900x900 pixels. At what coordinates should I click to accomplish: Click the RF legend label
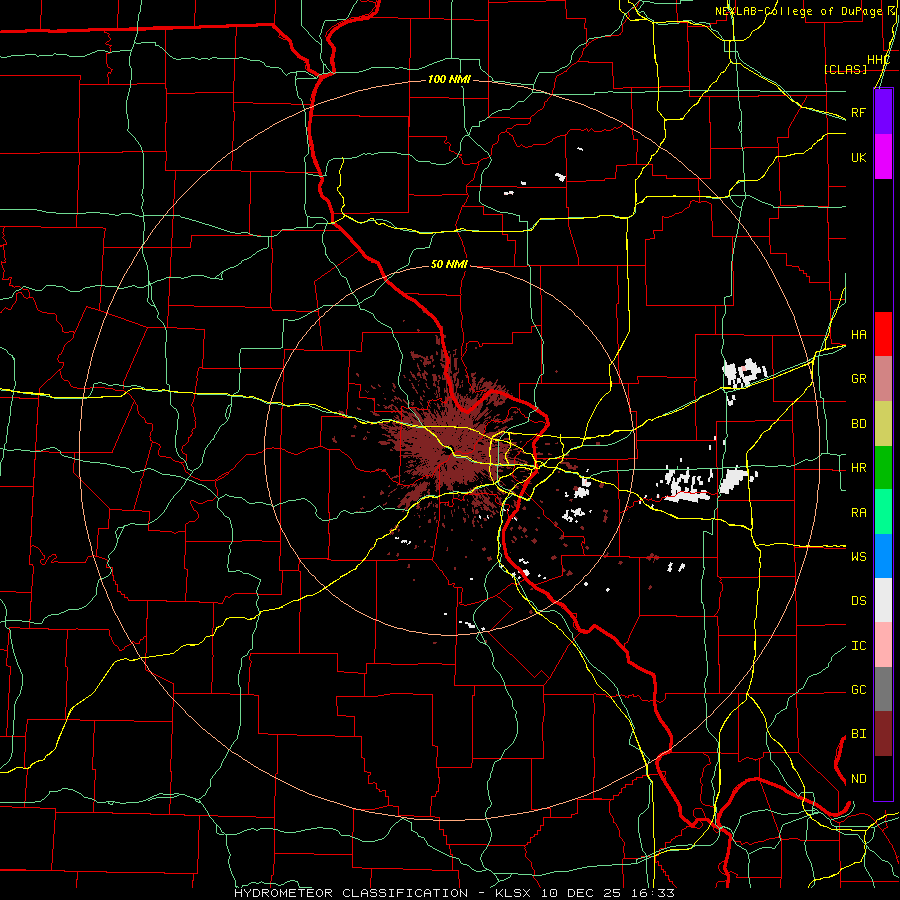[x=858, y=112]
